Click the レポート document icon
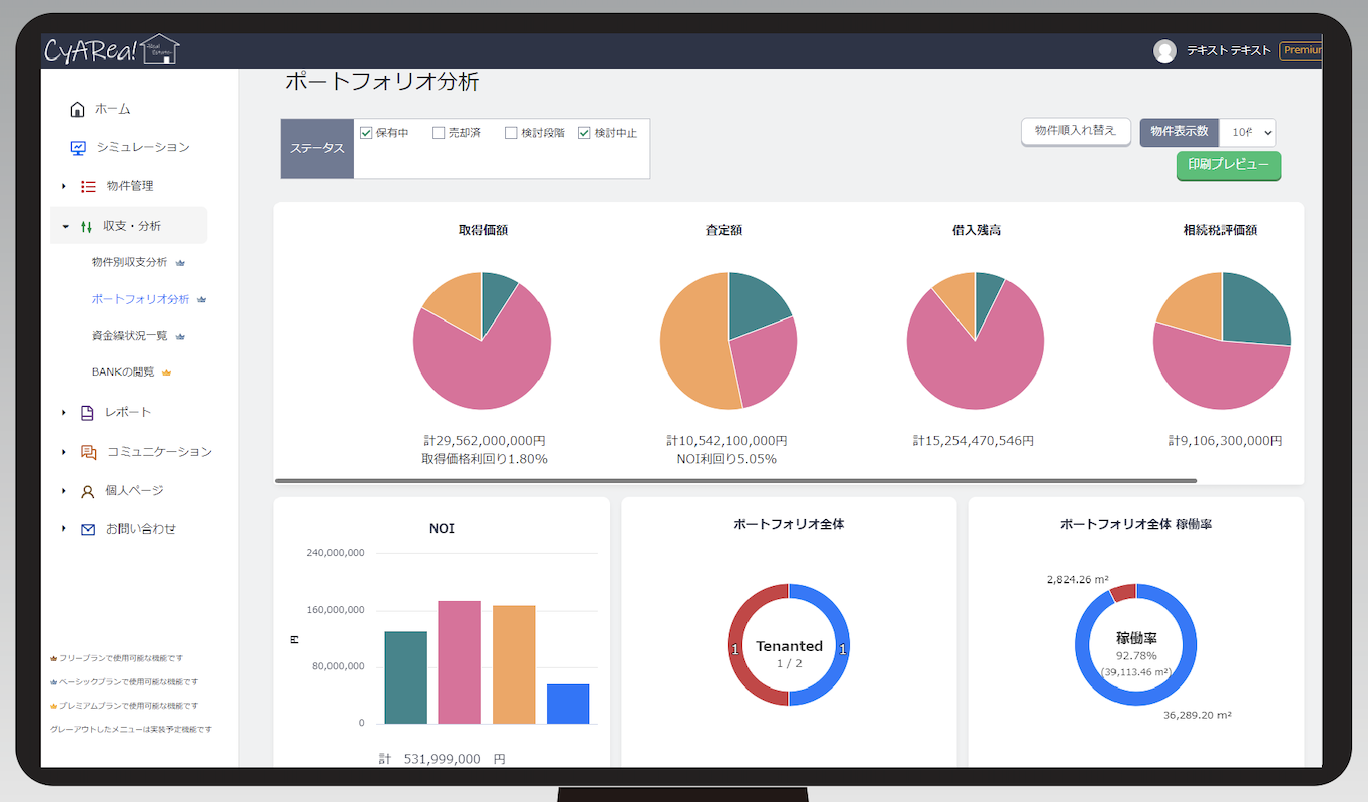1368x802 pixels. point(87,413)
